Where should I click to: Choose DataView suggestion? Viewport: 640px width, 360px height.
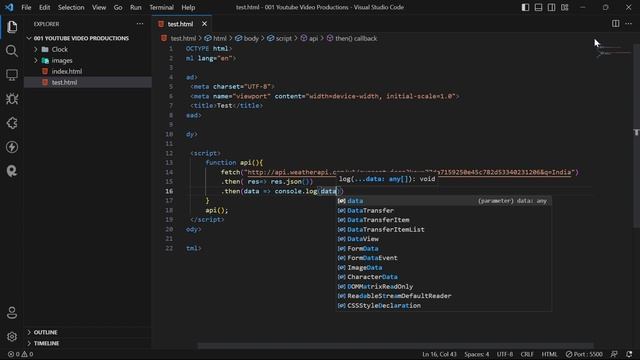coord(444,239)
